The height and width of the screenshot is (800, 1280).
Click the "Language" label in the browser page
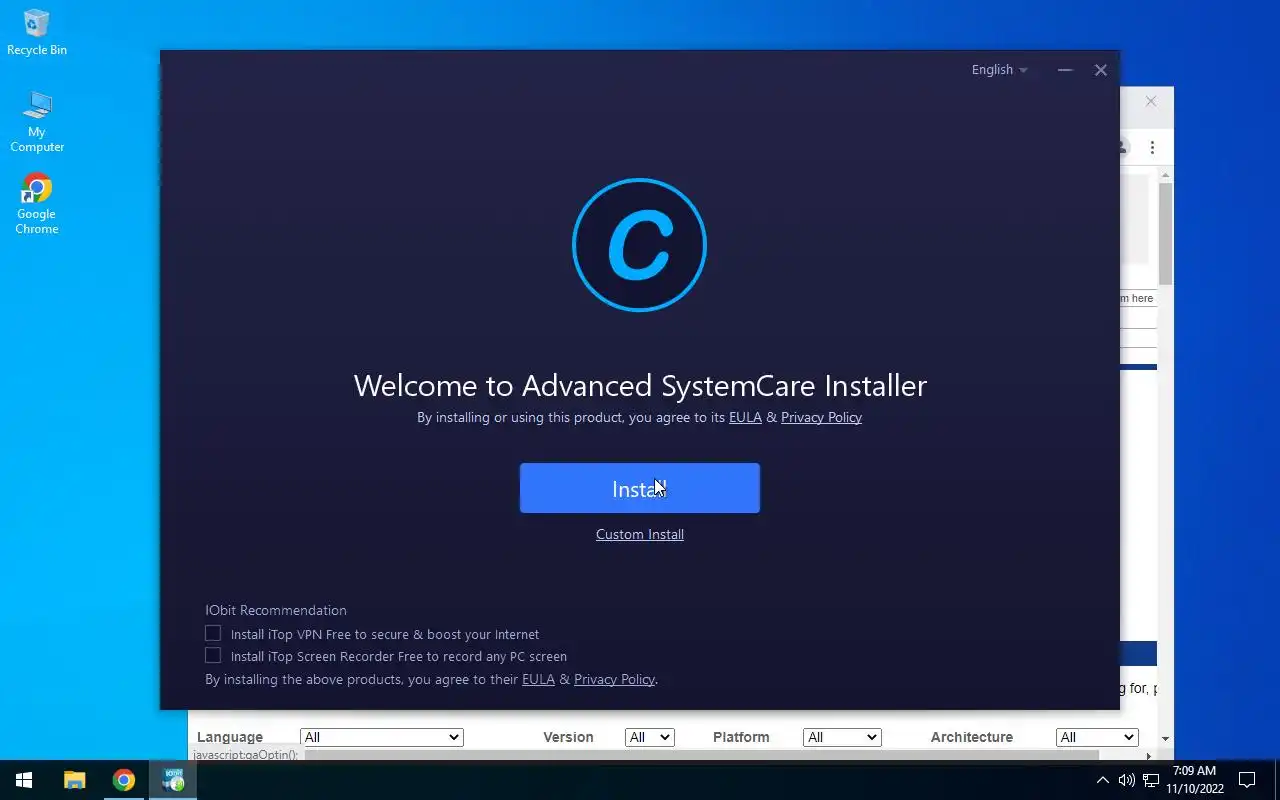pyautogui.click(x=230, y=737)
